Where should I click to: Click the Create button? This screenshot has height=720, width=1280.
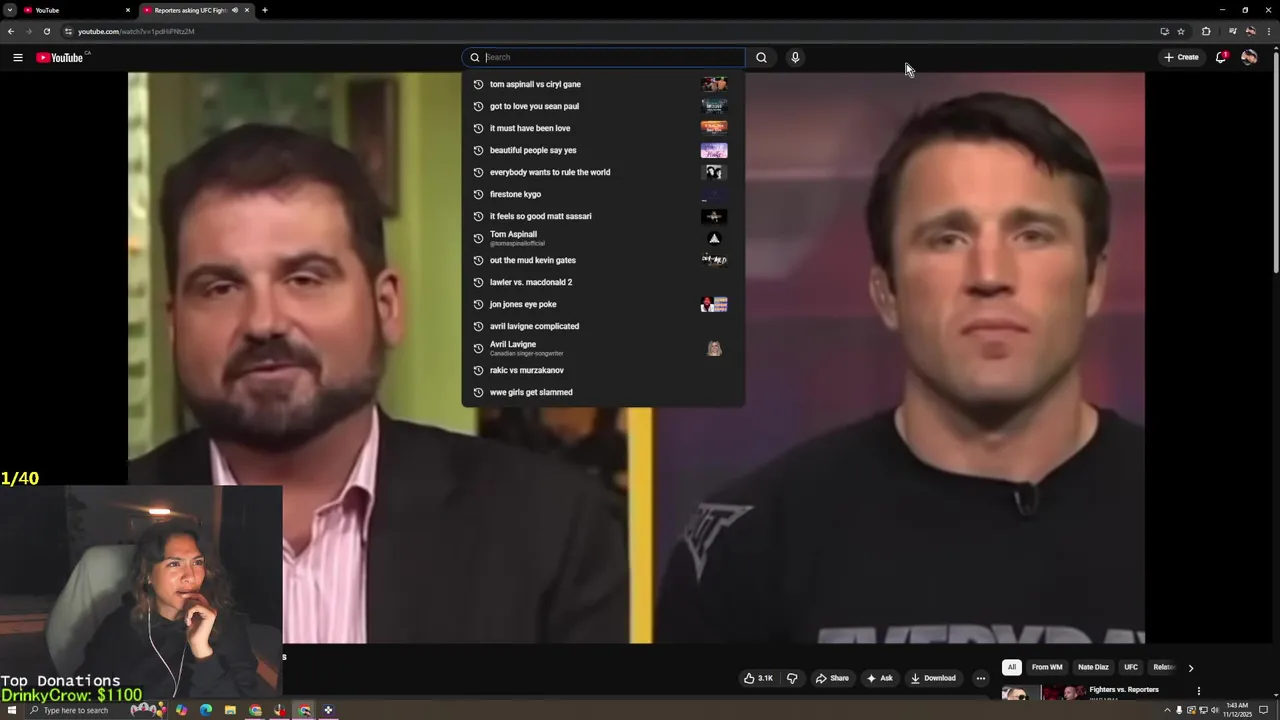1181,57
